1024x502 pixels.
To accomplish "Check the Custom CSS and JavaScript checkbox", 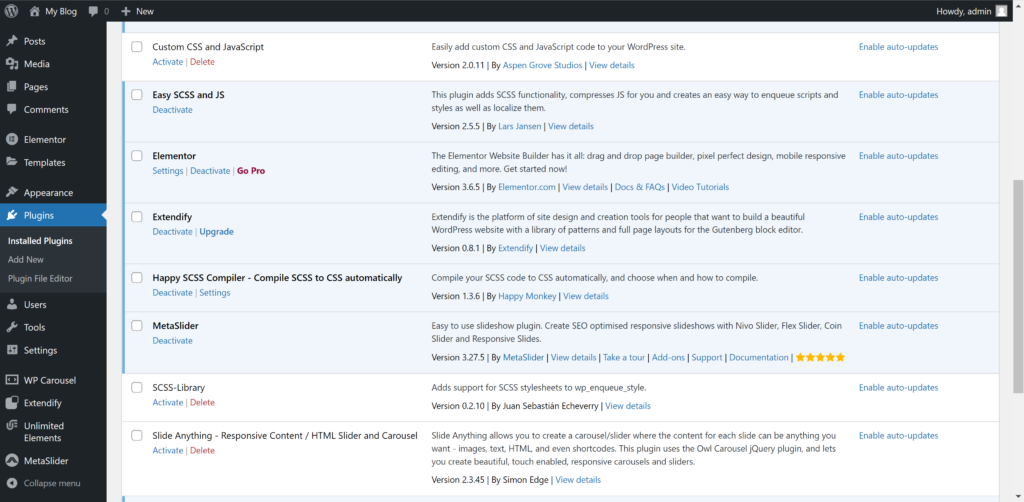I will click(x=136, y=47).
